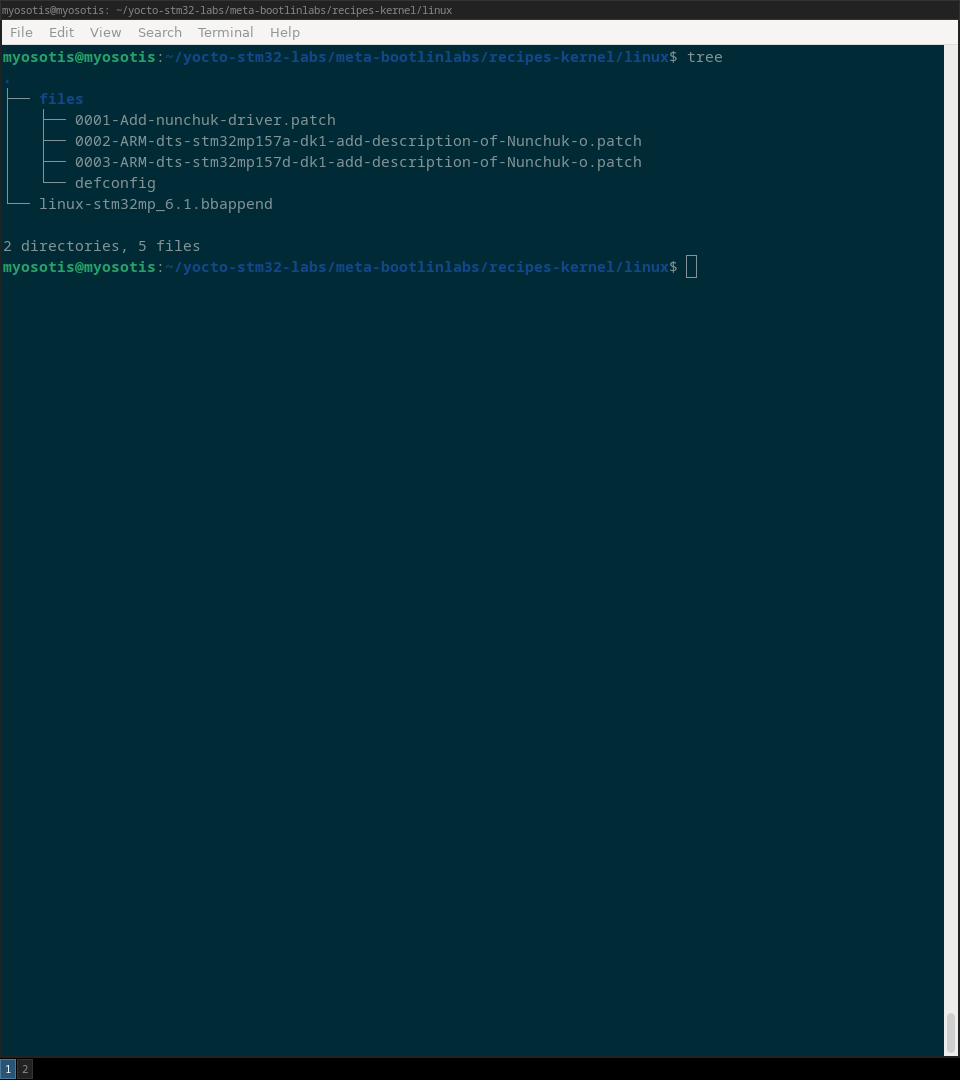Open the Help menu
960x1080 pixels.
point(285,32)
